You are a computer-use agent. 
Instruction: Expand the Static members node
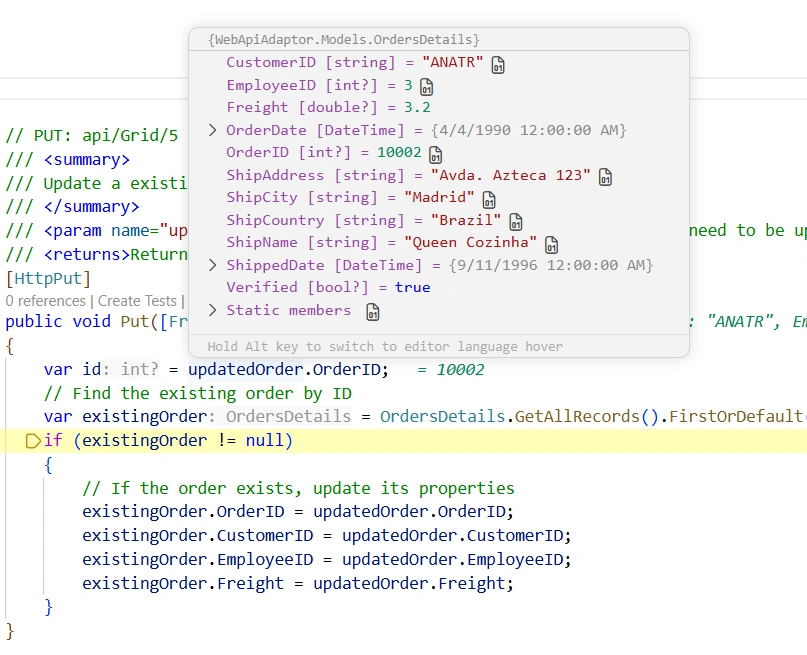213,310
